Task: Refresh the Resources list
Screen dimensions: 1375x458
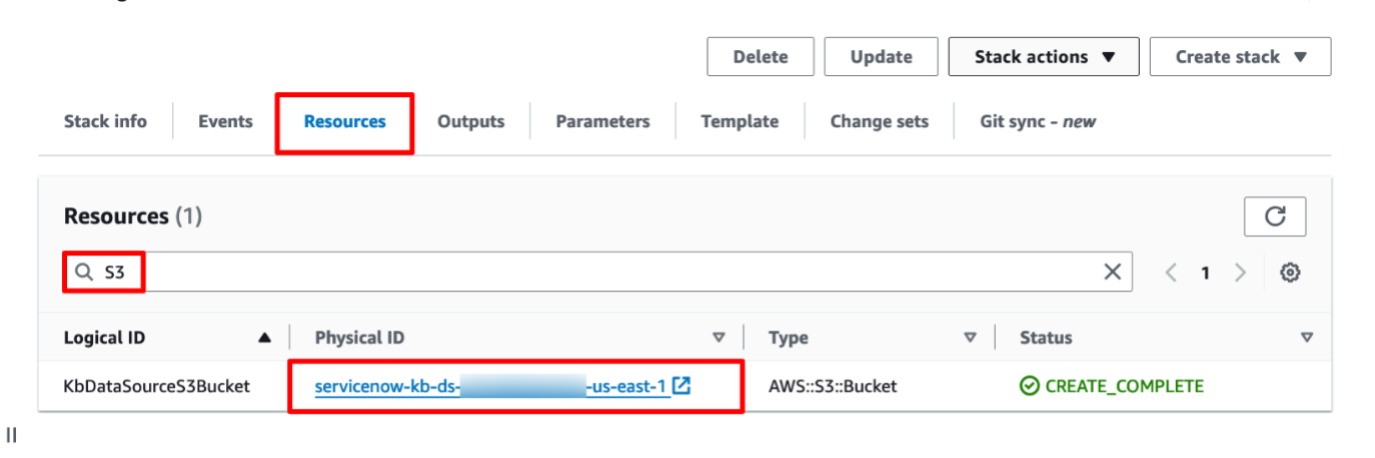Action: pyautogui.click(x=1275, y=216)
